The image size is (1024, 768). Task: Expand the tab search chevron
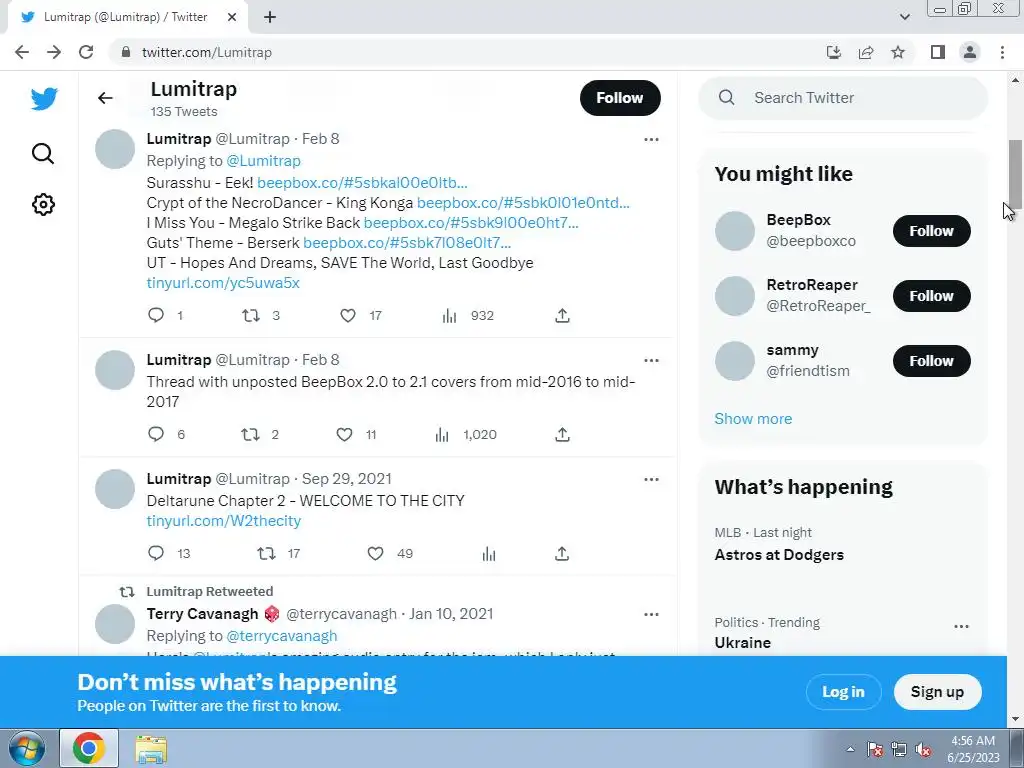pos(904,17)
